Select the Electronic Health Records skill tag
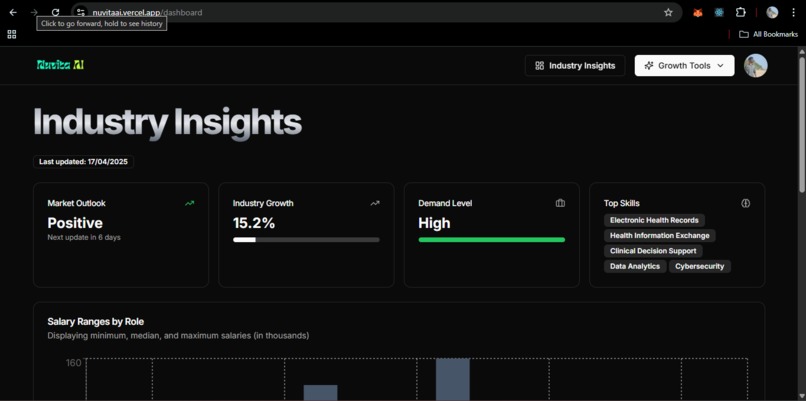806x401 pixels. pyautogui.click(x=654, y=220)
